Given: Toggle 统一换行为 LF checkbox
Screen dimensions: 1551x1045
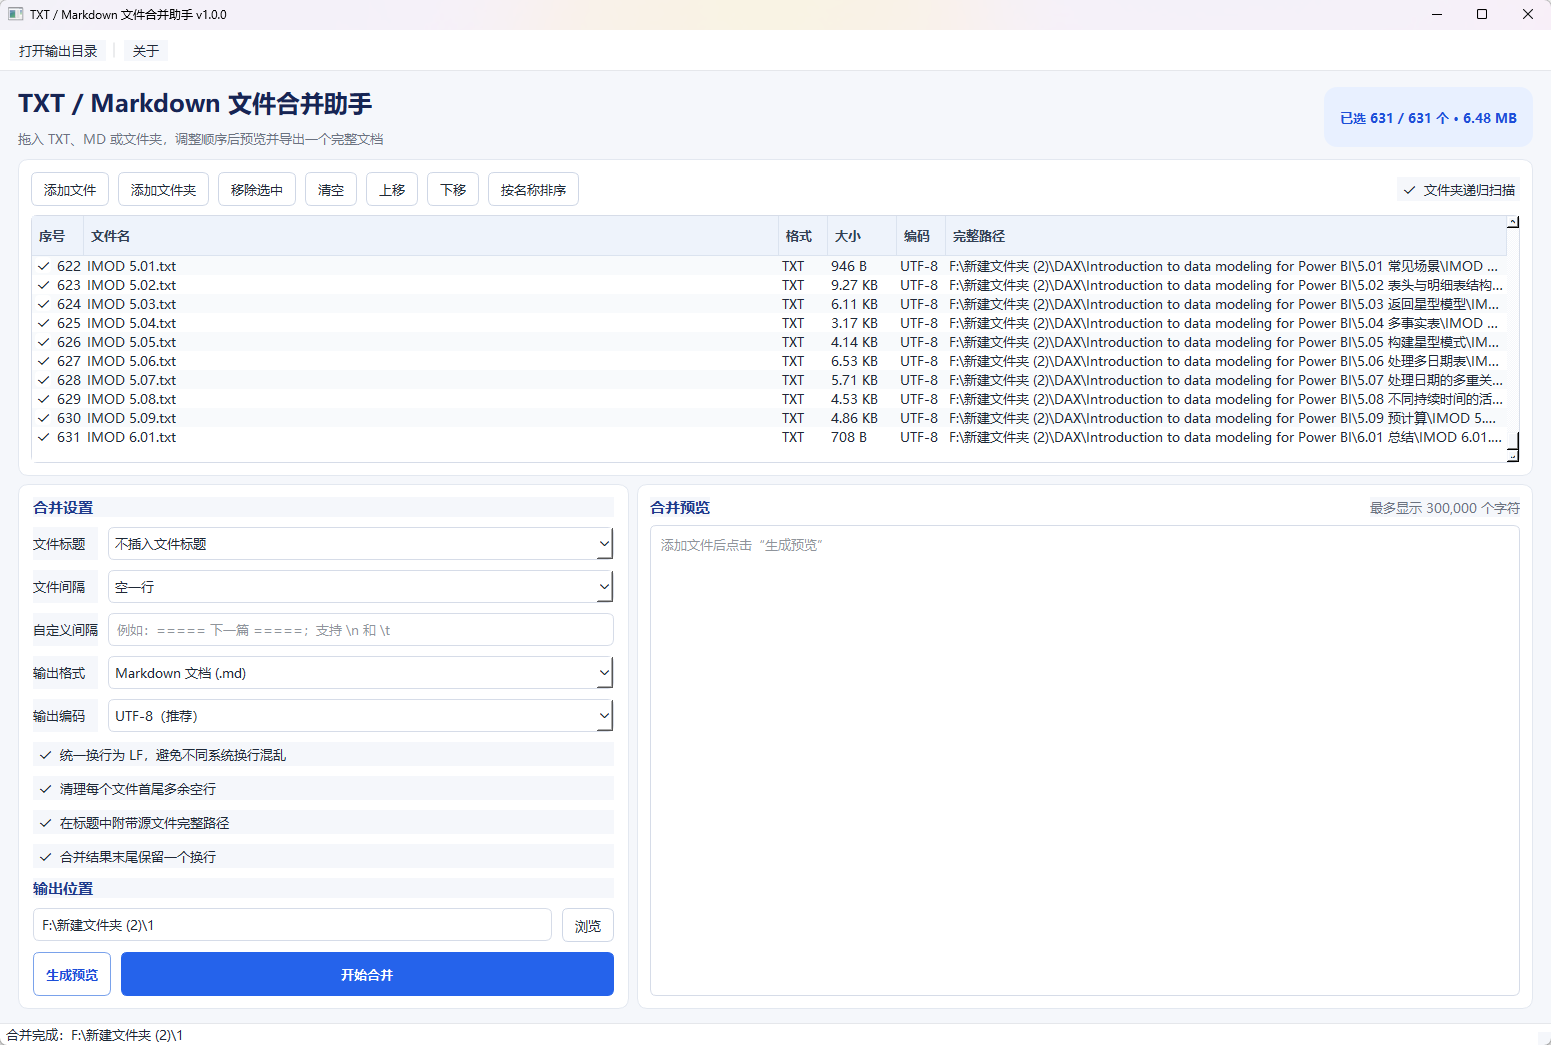Looking at the screenshot, I should 323,755.
